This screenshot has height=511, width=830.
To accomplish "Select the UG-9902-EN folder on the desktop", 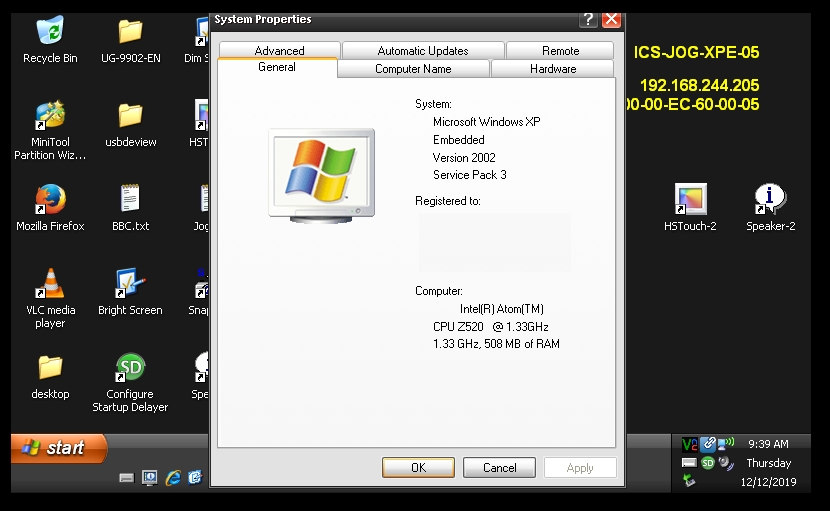I will coord(130,32).
